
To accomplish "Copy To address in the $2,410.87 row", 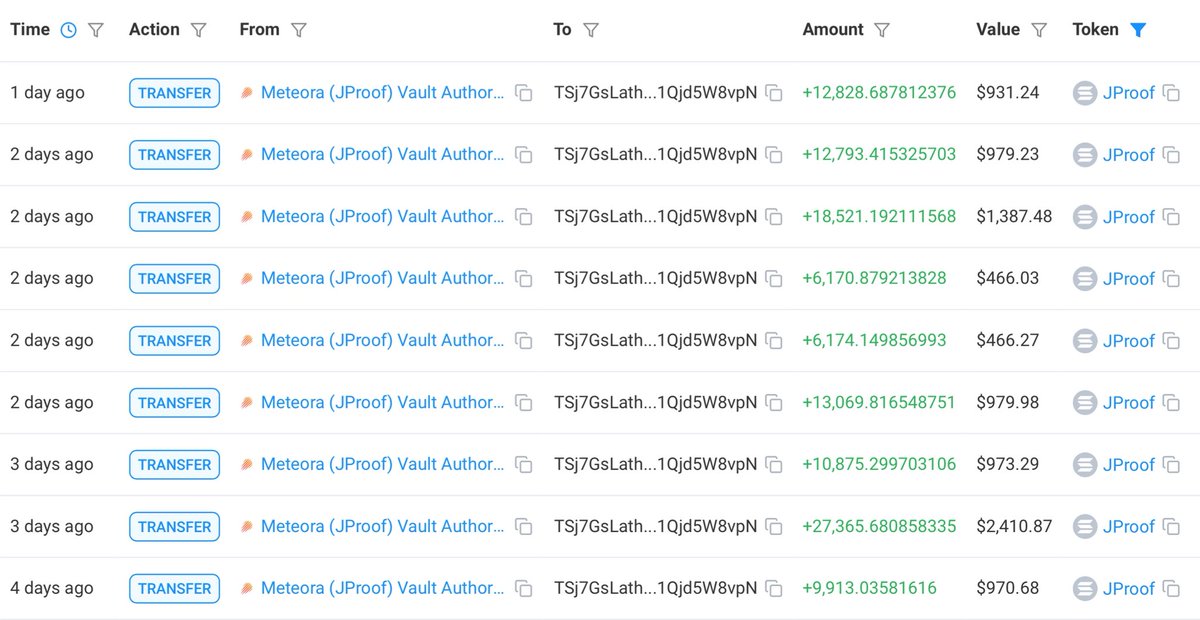I will coord(773,527).
